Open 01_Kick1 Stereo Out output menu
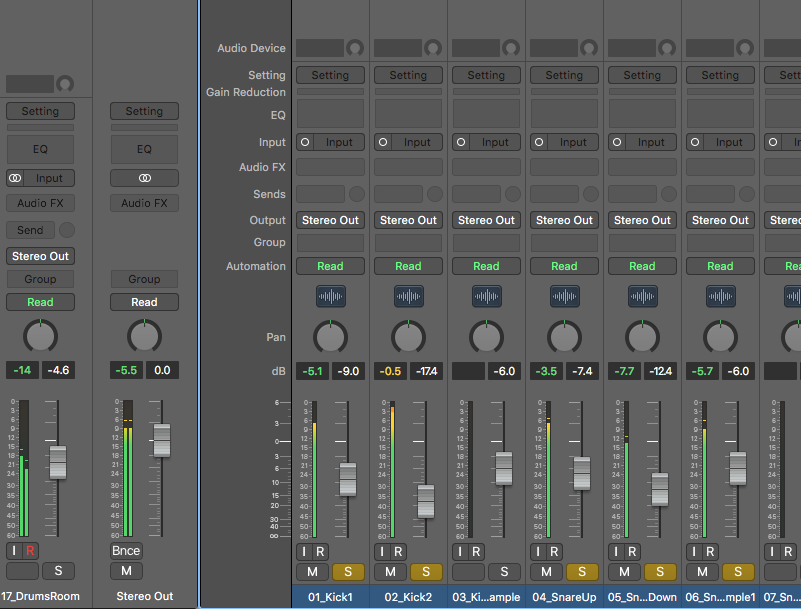This screenshot has width=801, height=609. coord(331,220)
